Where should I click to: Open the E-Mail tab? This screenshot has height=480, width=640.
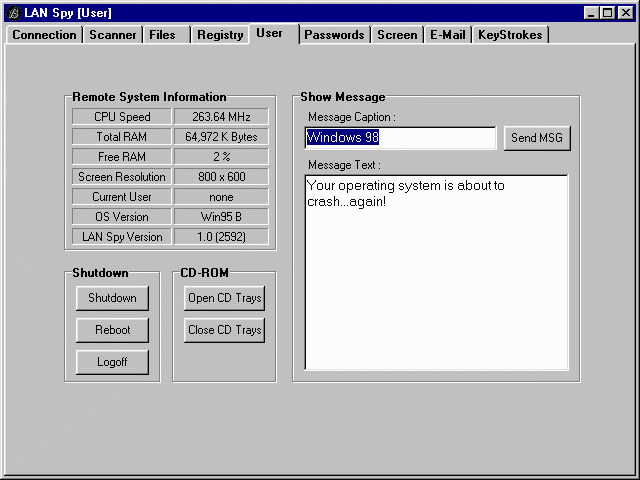coord(447,35)
